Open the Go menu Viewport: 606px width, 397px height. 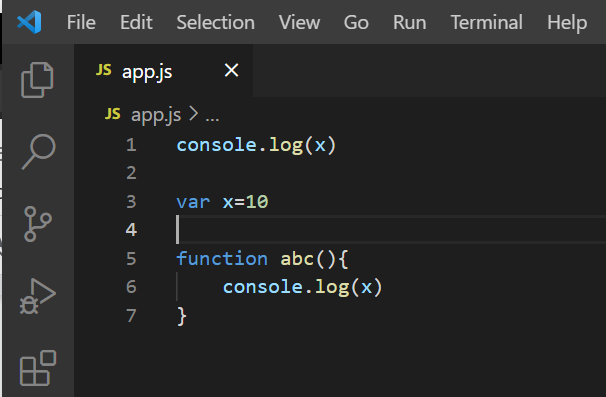coord(356,22)
